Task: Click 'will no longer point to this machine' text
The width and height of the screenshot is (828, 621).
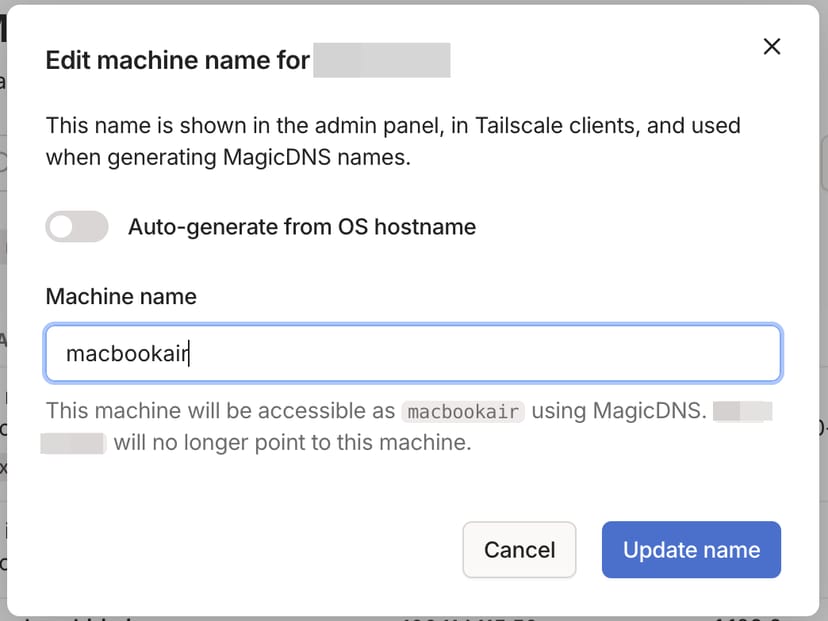Action: (x=293, y=443)
